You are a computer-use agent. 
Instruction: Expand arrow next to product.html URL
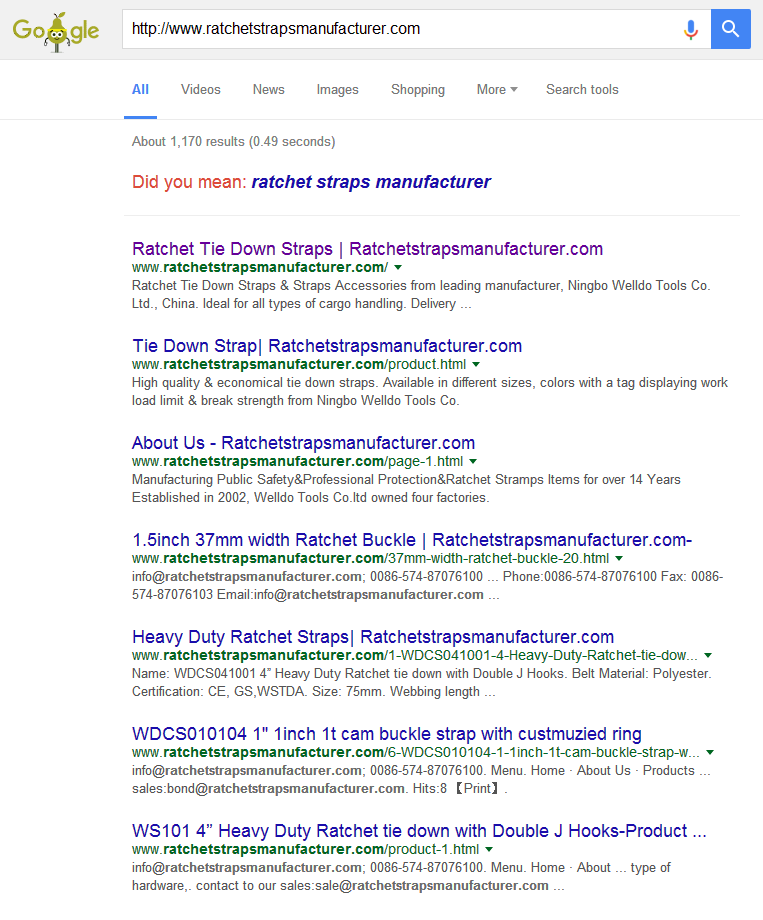pos(476,364)
